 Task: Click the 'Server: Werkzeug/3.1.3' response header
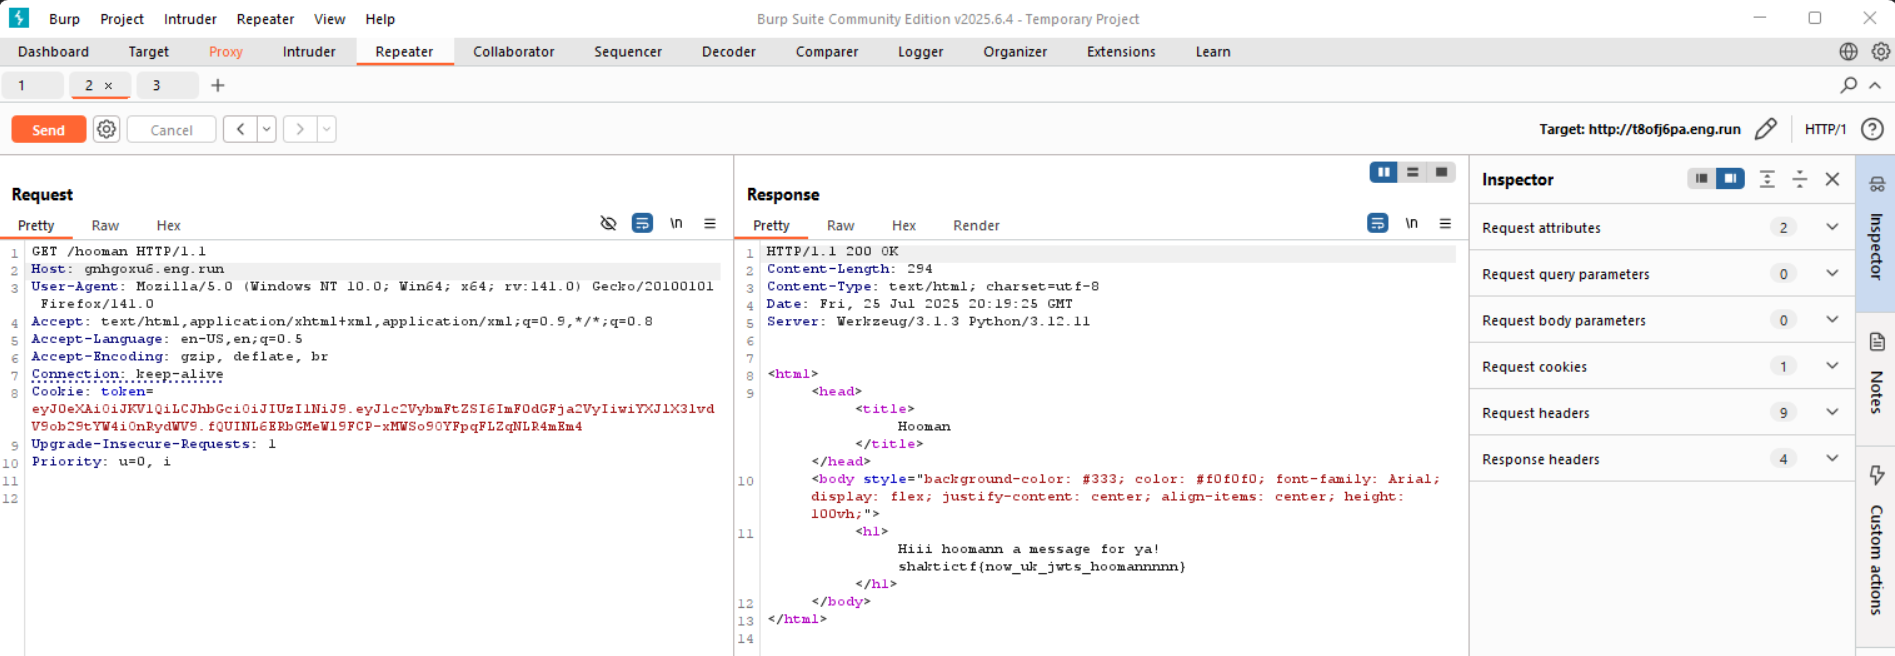[x=928, y=321]
